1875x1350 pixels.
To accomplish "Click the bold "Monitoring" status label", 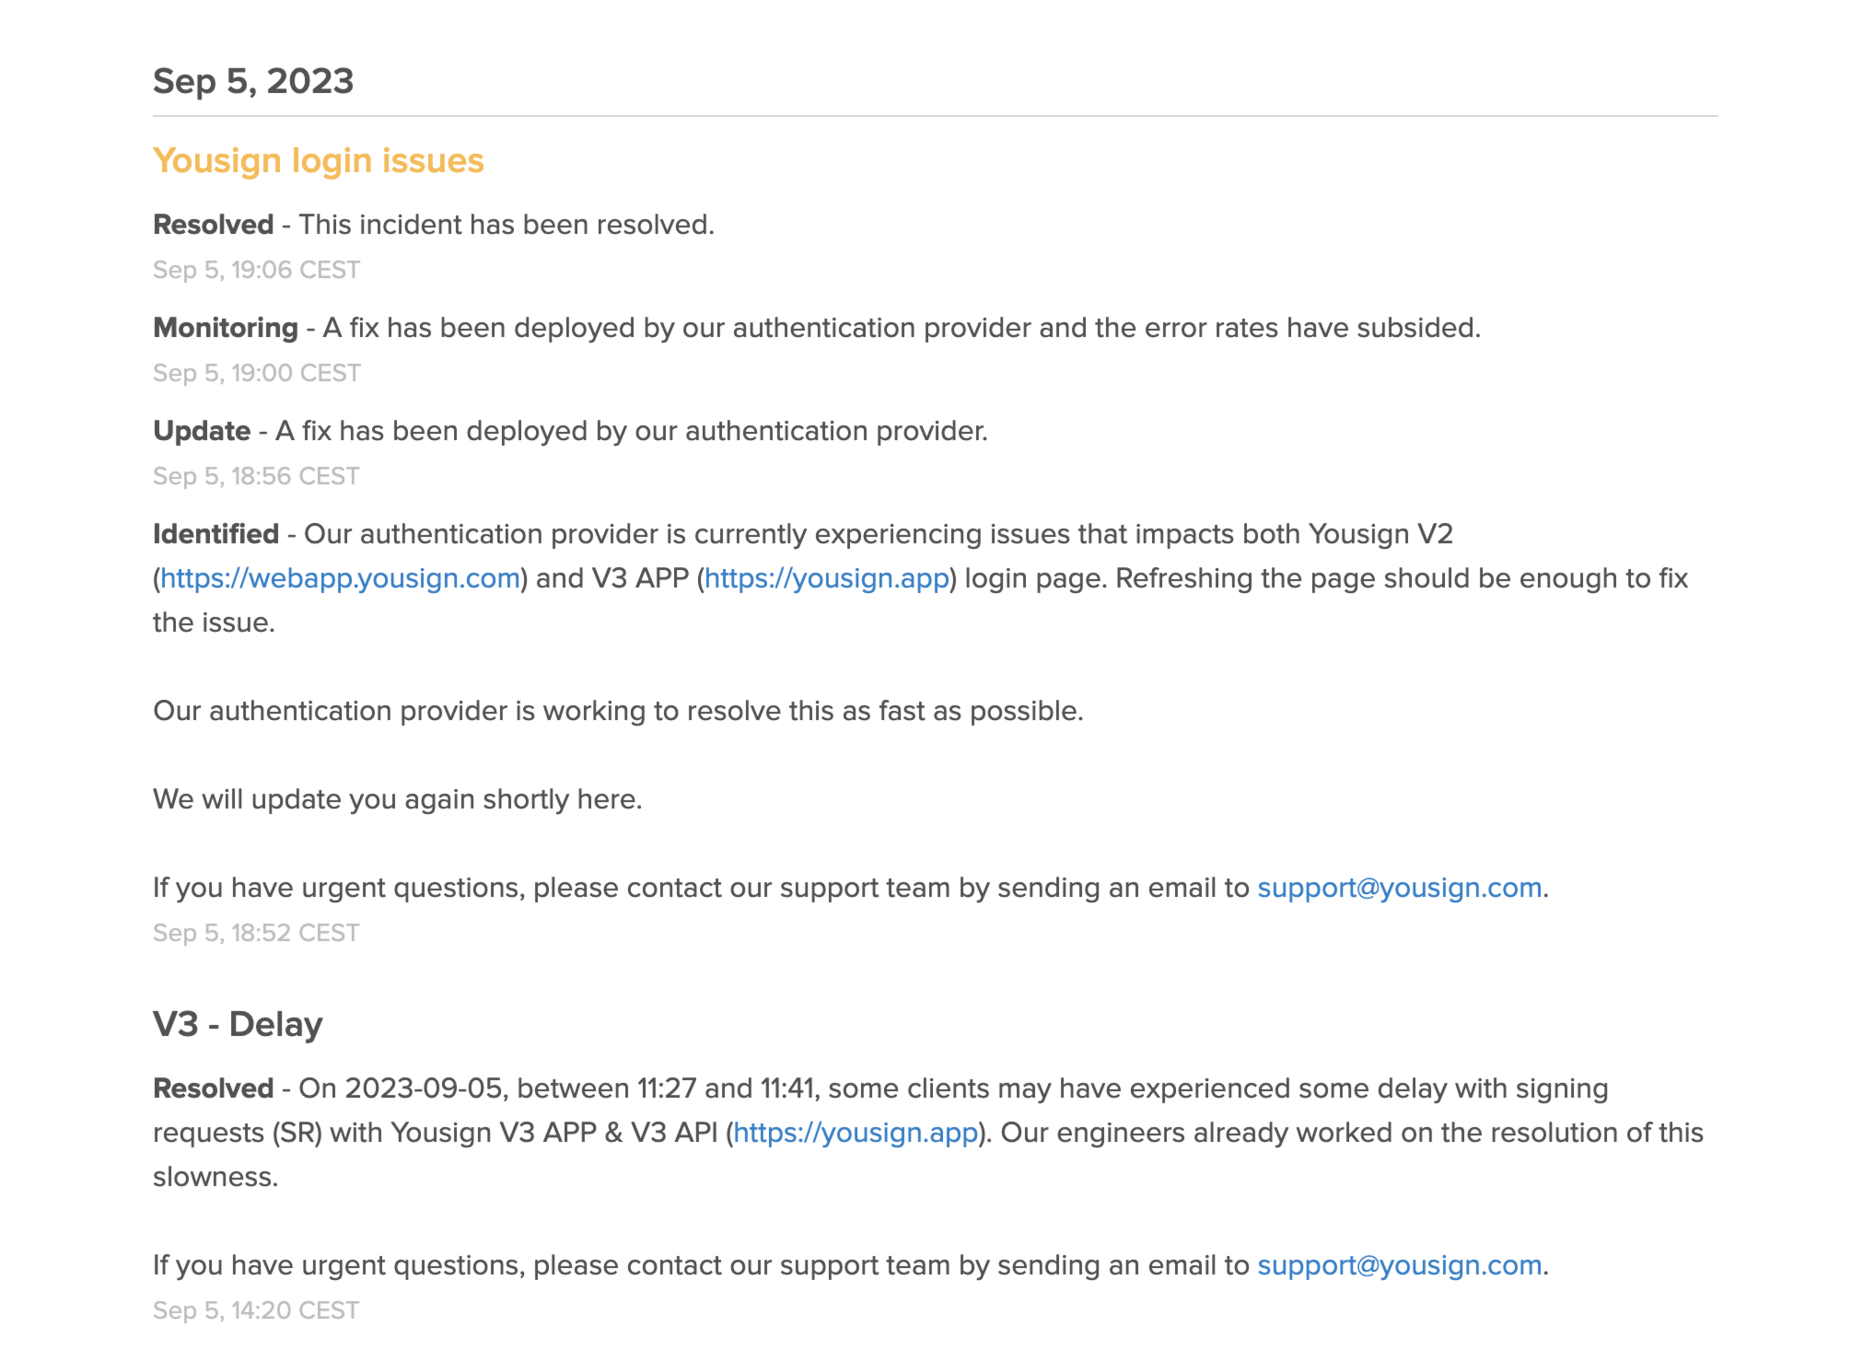I will (225, 328).
